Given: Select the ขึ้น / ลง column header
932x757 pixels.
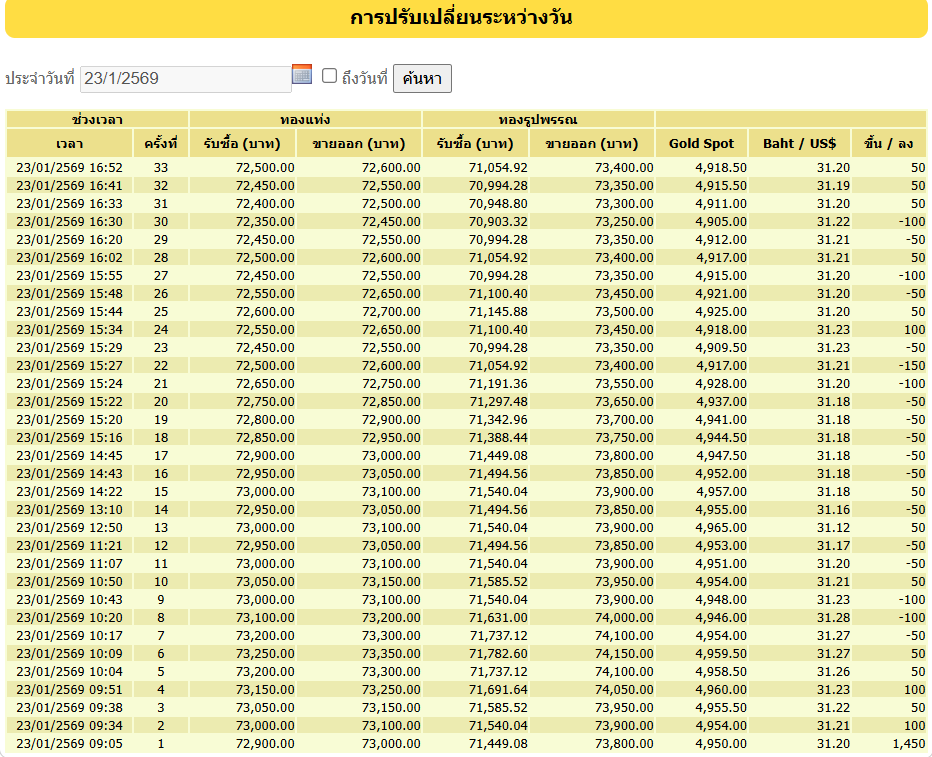Looking at the screenshot, I should 889,143.
